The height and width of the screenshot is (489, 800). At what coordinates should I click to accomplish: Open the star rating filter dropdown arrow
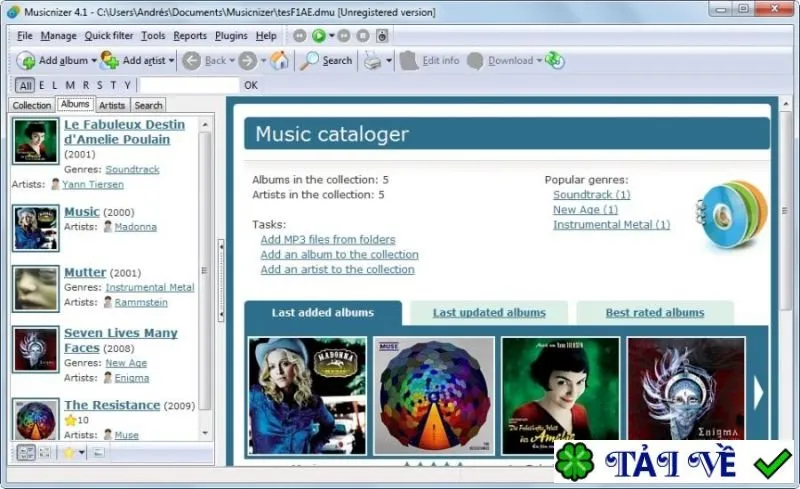click(x=82, y=452)
